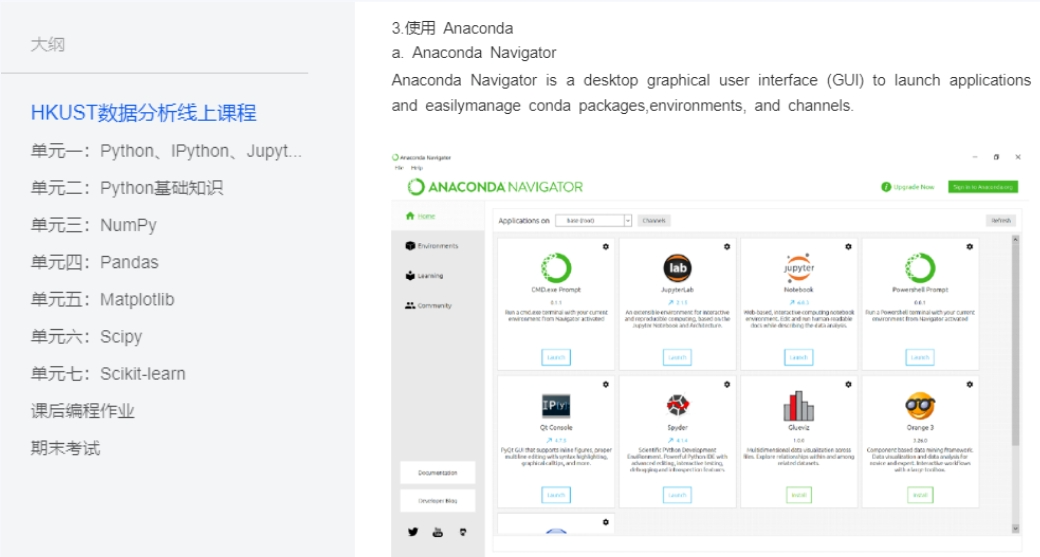Image resolution: width=1040 pixels, height=557 pixels.
Task: Go to 单元七: Scikit-learn outline item
Action: pyautogui.click(x=108, y=374)
